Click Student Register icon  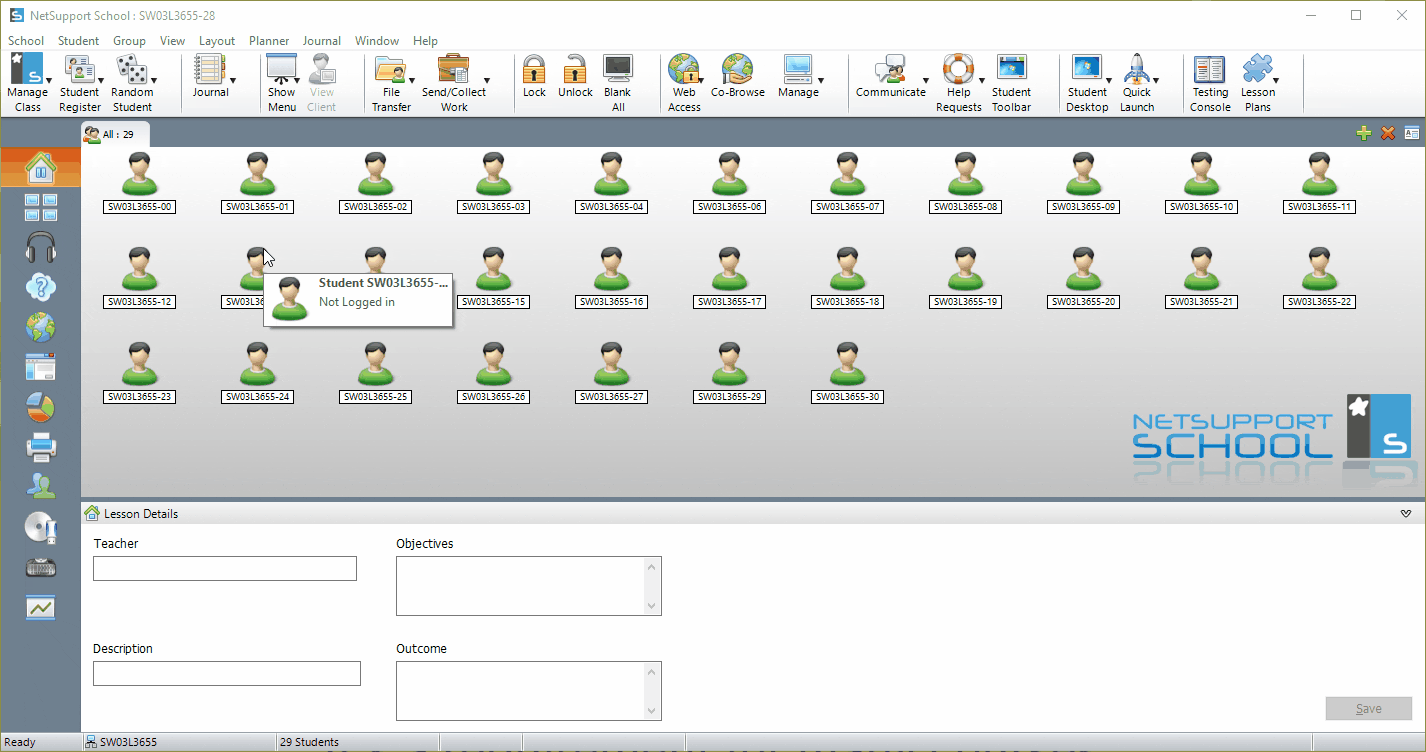(x=79, y=69)
